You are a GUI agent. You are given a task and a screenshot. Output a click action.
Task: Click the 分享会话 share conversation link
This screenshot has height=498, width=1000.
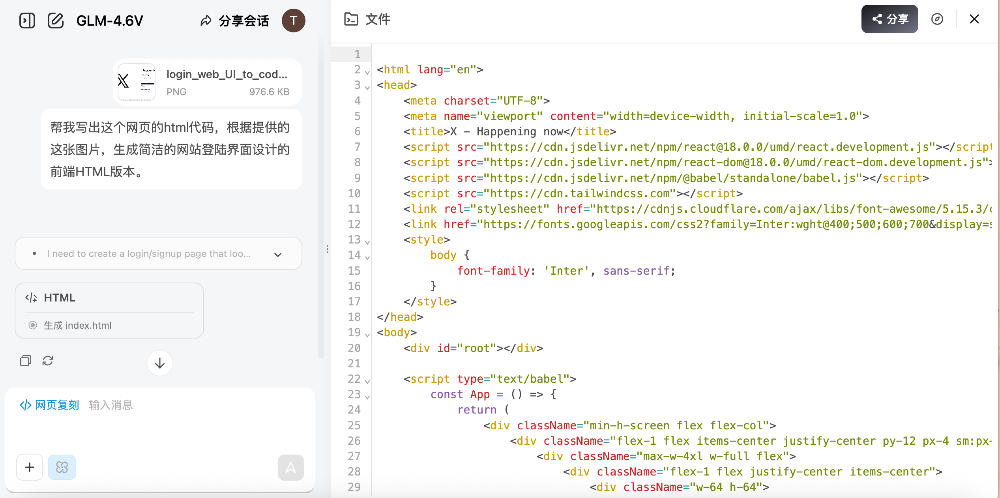[x=235, y=20]
